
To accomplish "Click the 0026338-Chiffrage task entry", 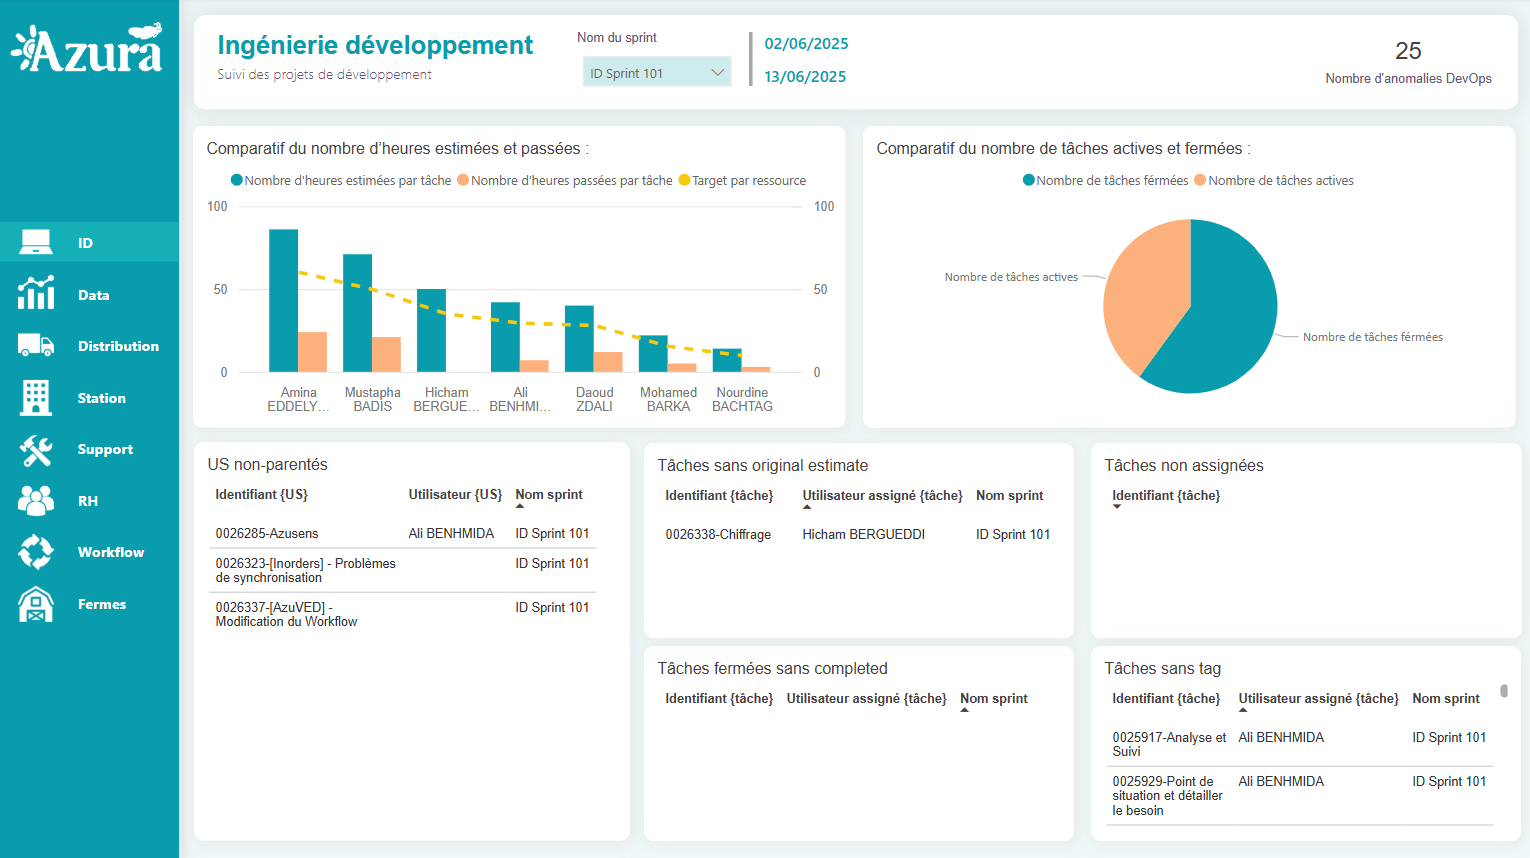I will pos(718,535).
